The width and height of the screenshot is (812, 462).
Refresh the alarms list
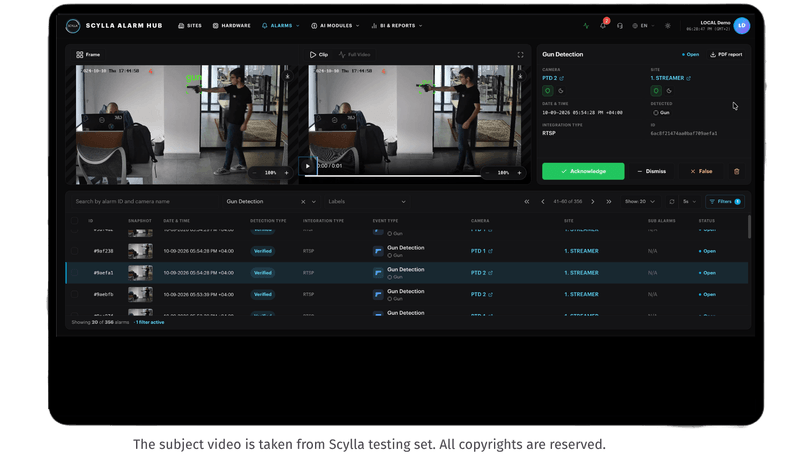(x=672, y=201)
